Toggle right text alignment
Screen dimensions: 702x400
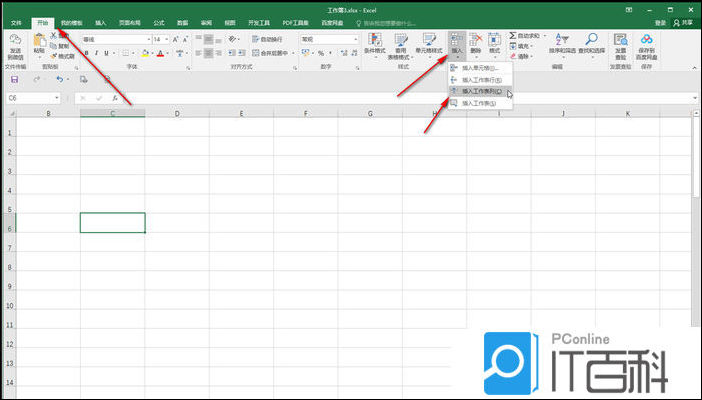(x=218, y=53)
